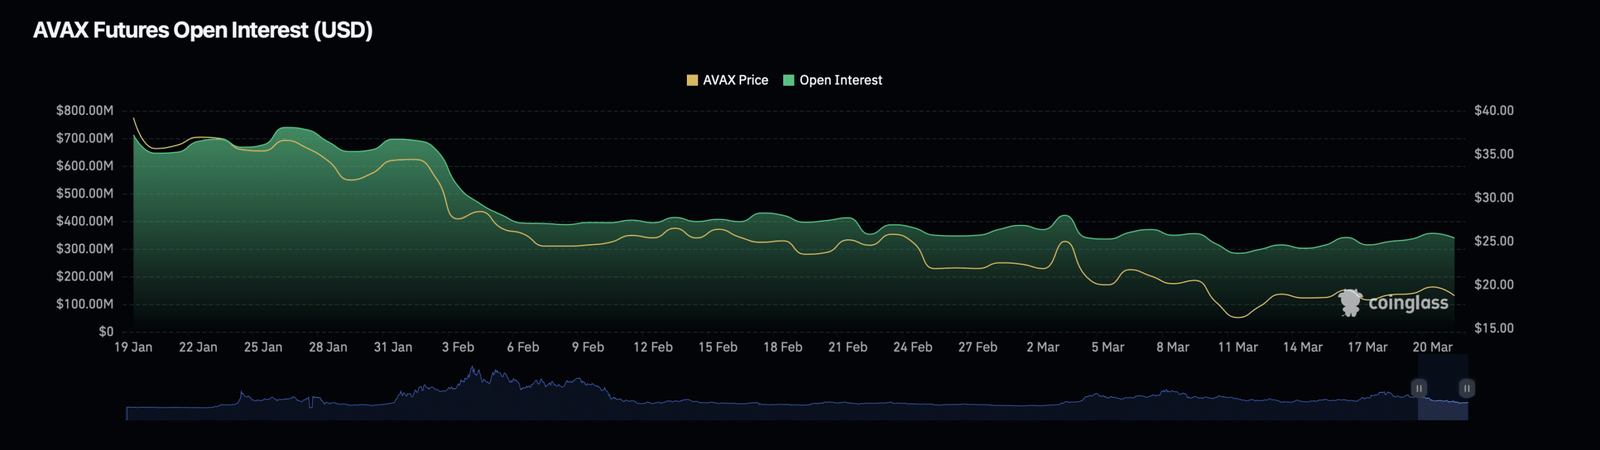Click the 12 Feb date label
Image resolution: width=1600 pixels, height=450 pixels.
click(653, 347)
